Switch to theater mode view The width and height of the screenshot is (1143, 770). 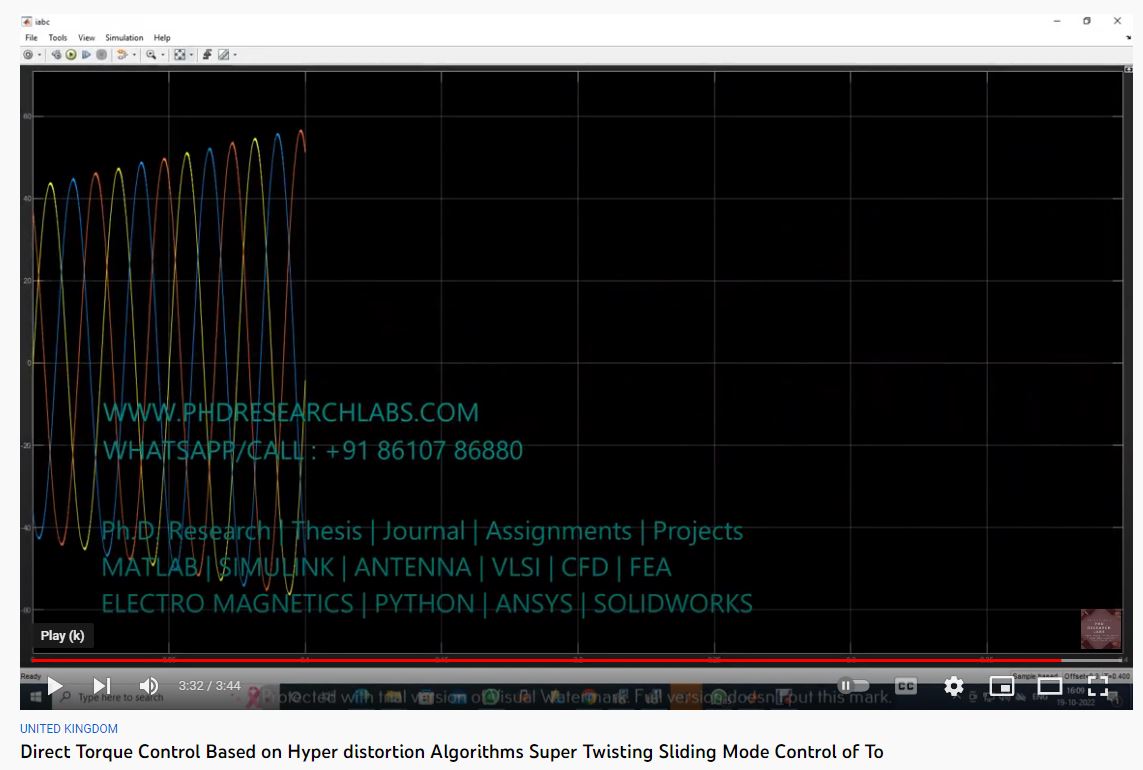coord(1049,686)
